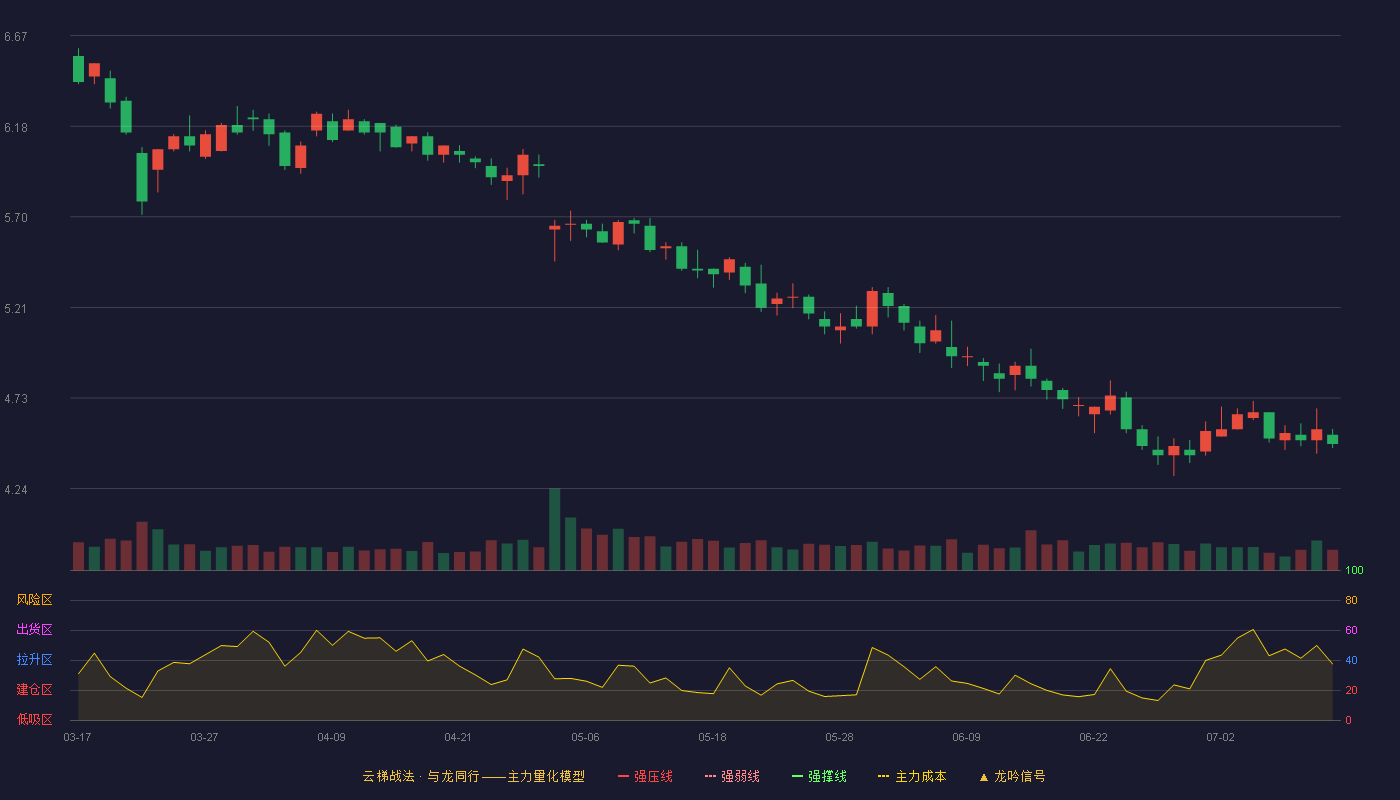Click the 05-06 date axis label
This screenshot has height=800, width=1400.
tap(585, 737)
